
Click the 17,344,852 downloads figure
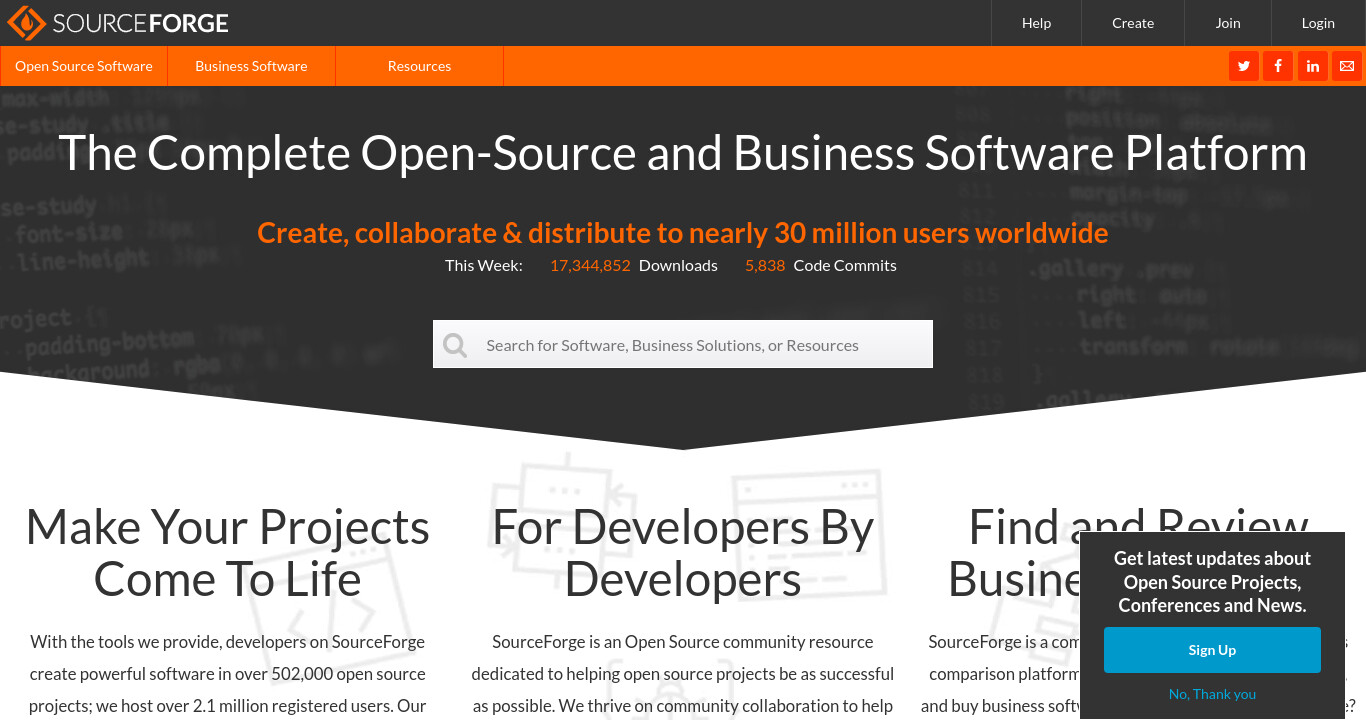point(590,265)
